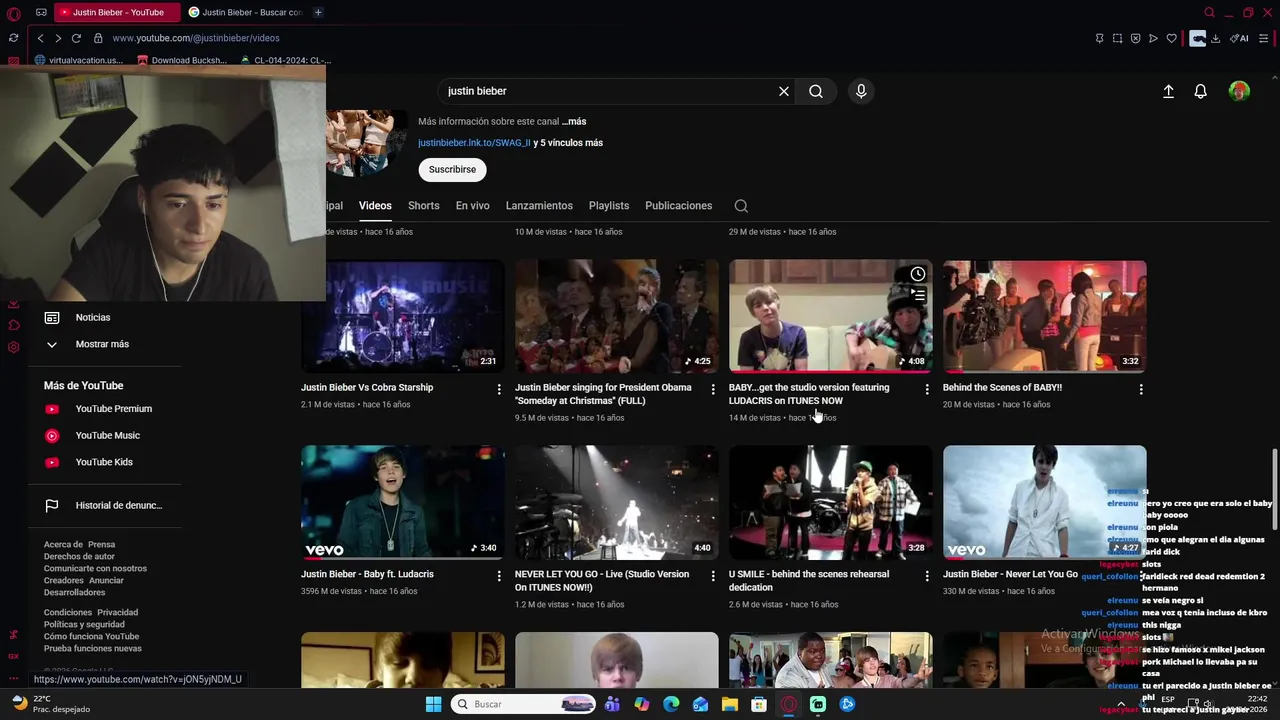Open options for Baby ft. Ludacris video
1280x720 pixels.
tap(499, 576)
